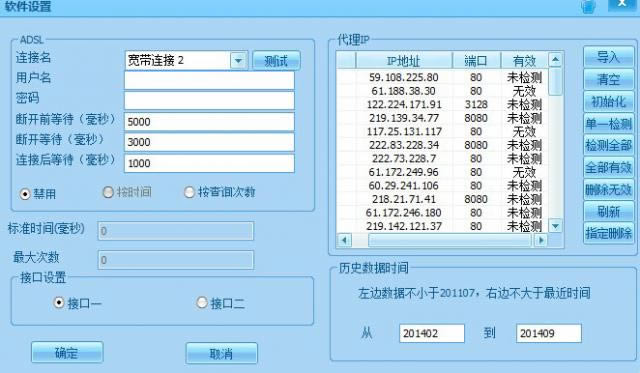The width and height of the screenshot is (640, 373).
Task: Focus the 用户名 username field
Action: coord(209,80)
